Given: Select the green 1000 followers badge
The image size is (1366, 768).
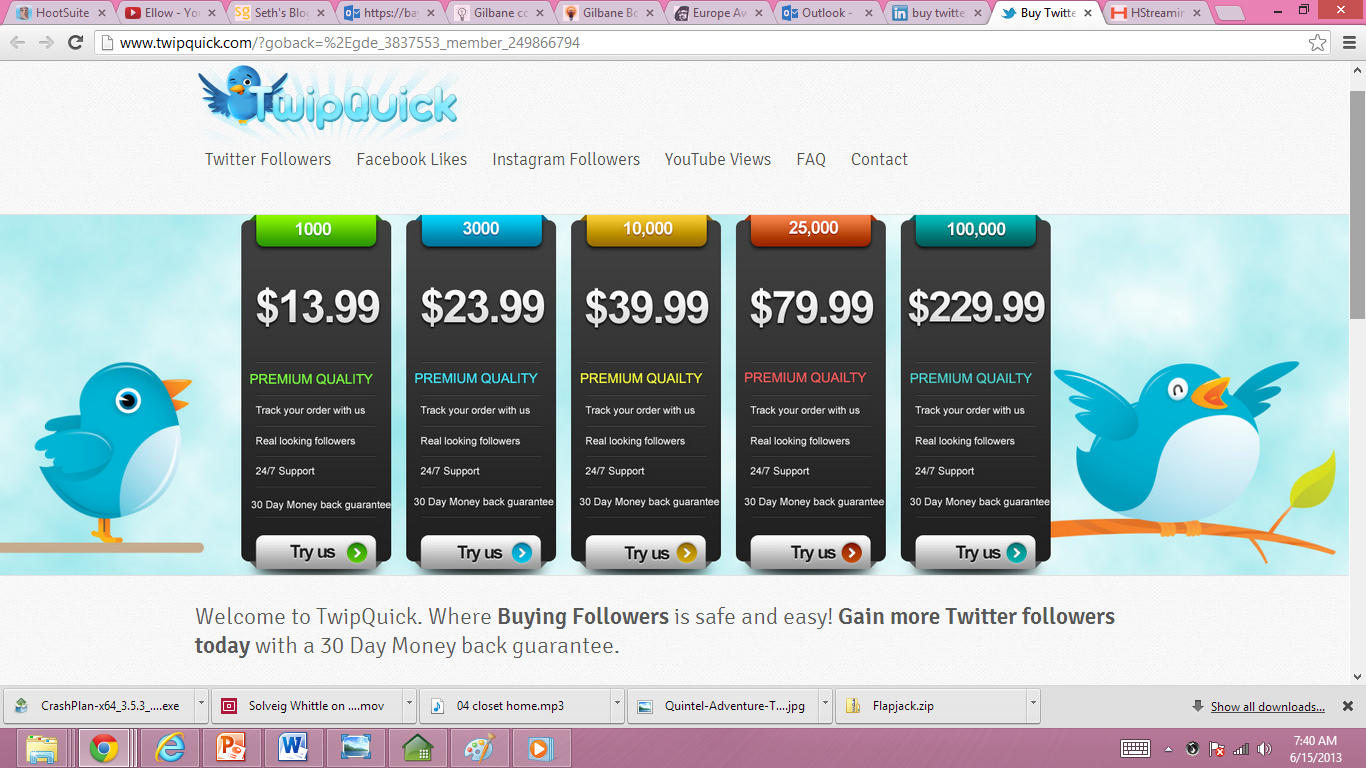Looking at the screenshot, I should point(316,230).
